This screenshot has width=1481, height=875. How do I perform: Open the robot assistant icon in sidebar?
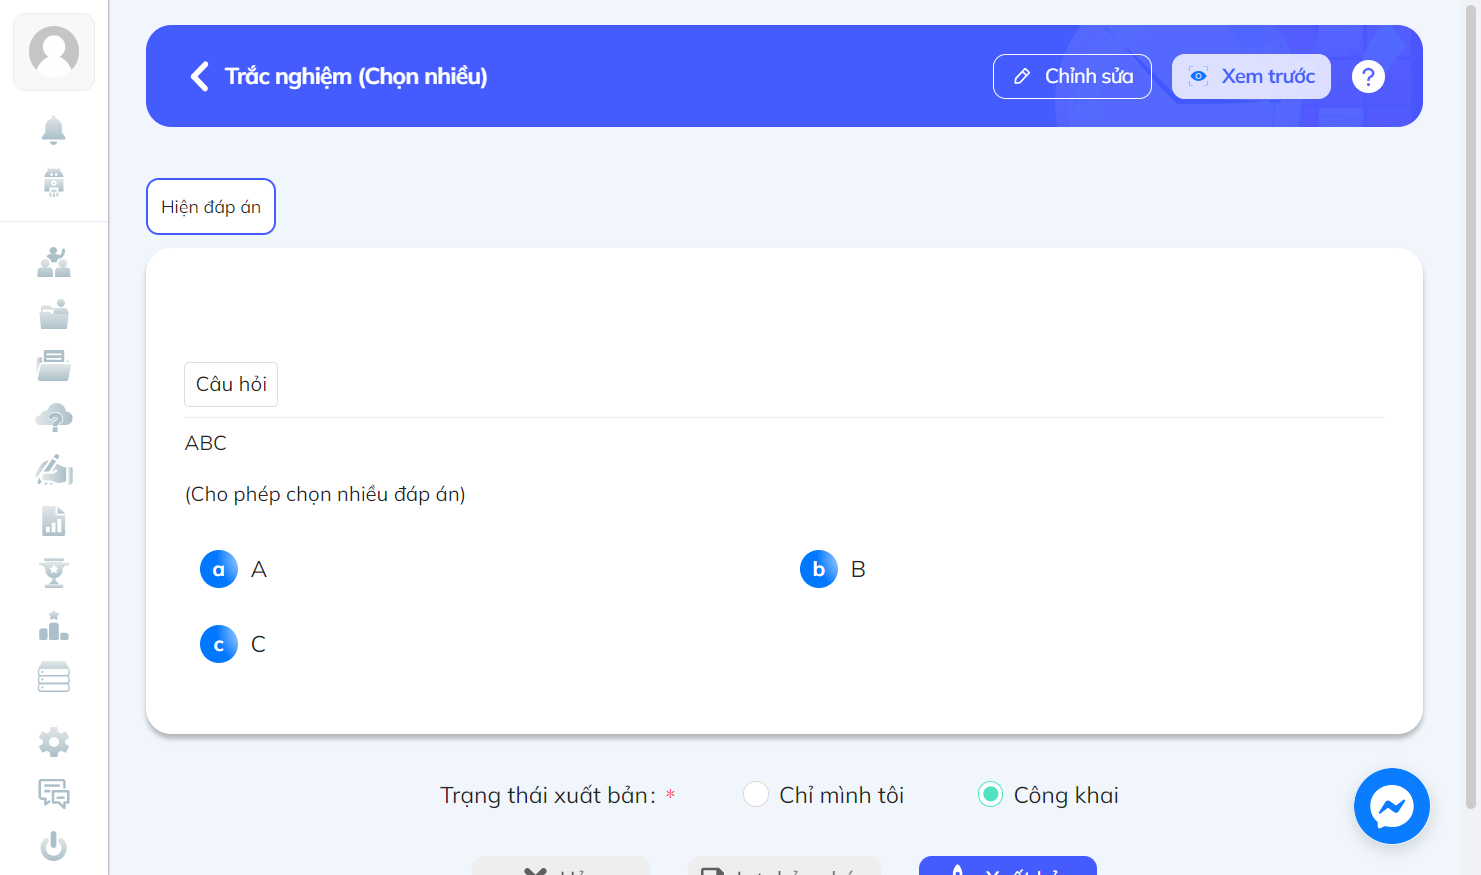pos(54,182)
